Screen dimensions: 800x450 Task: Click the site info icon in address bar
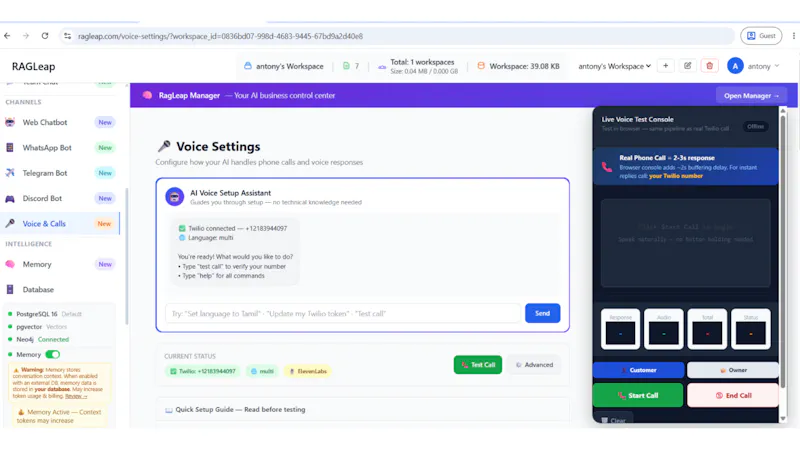67,36
